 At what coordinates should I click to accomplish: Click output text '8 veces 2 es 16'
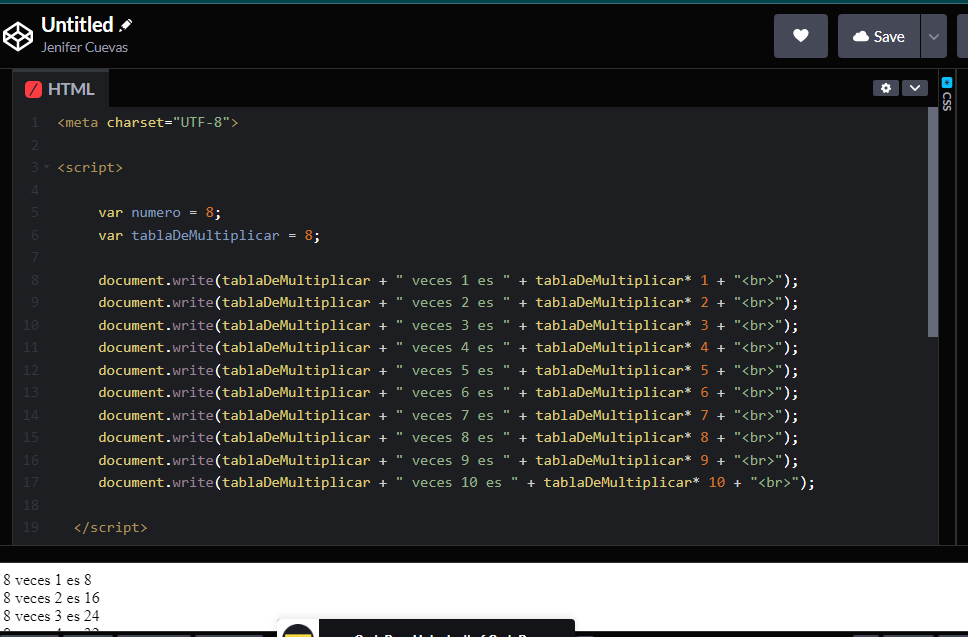coord(51,598)
